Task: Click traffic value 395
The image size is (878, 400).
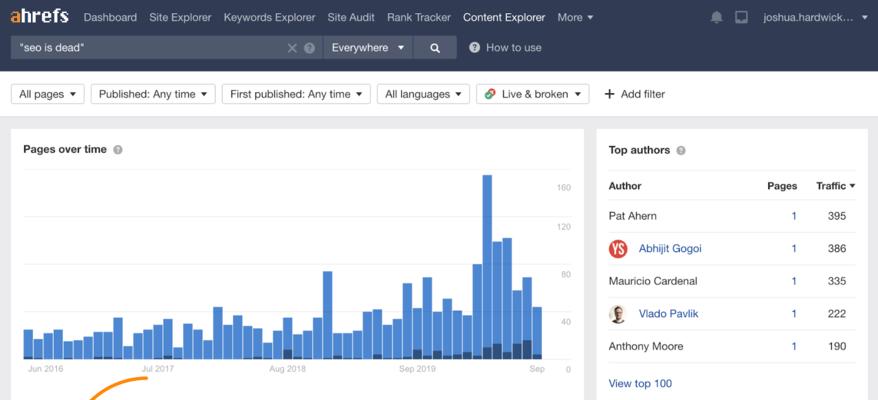Action: (x=837, y=216)
